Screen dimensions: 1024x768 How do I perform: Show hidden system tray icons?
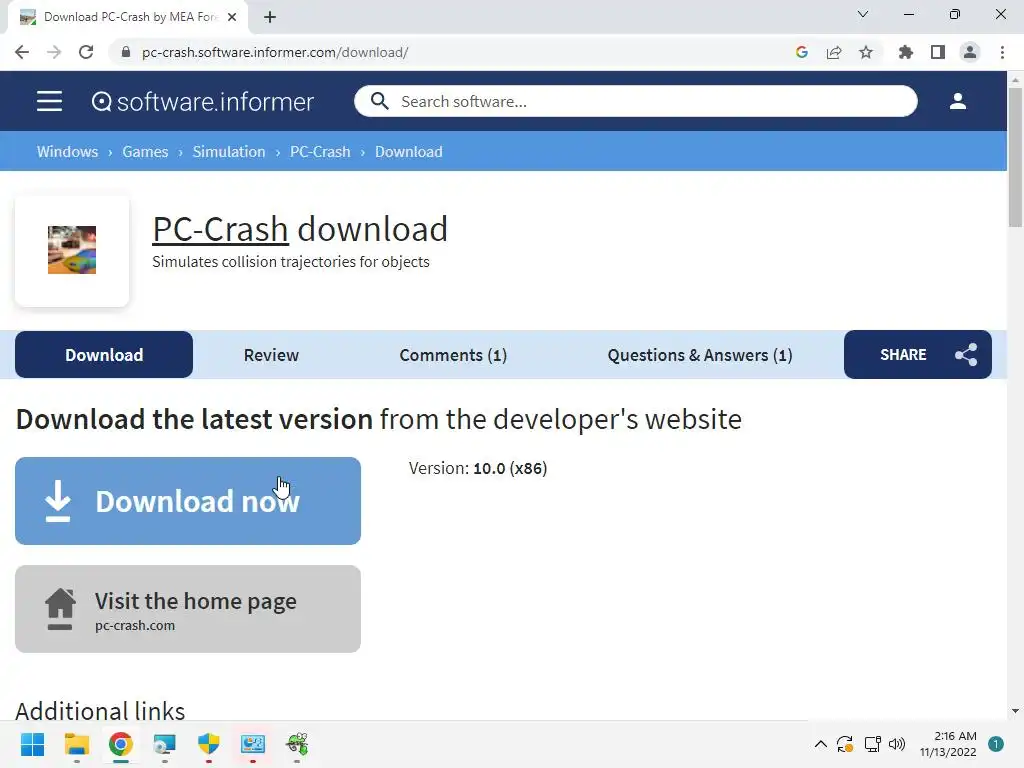(x=821, y=744)
